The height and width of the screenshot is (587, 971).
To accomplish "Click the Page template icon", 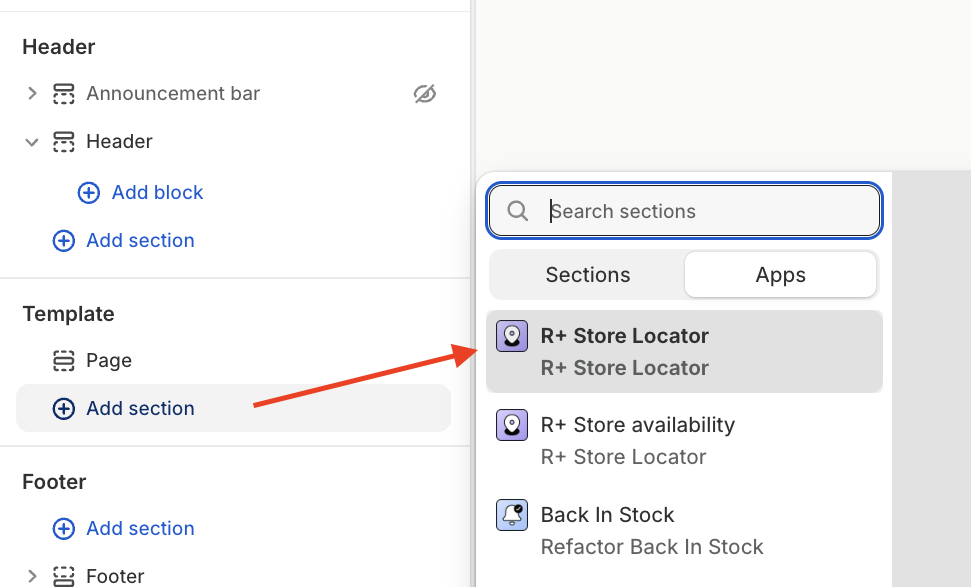I will click(64, 360).
